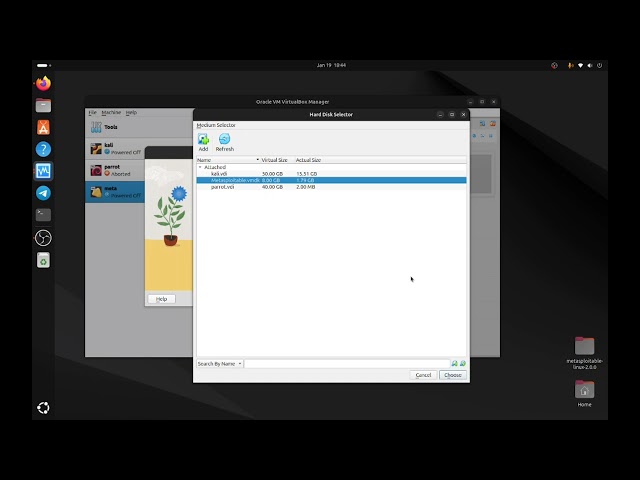Screen dimensions: 640x480
Task: Click Show Applications Ubuntu logo
Action: pyautogui.click(x=43, y=408)
